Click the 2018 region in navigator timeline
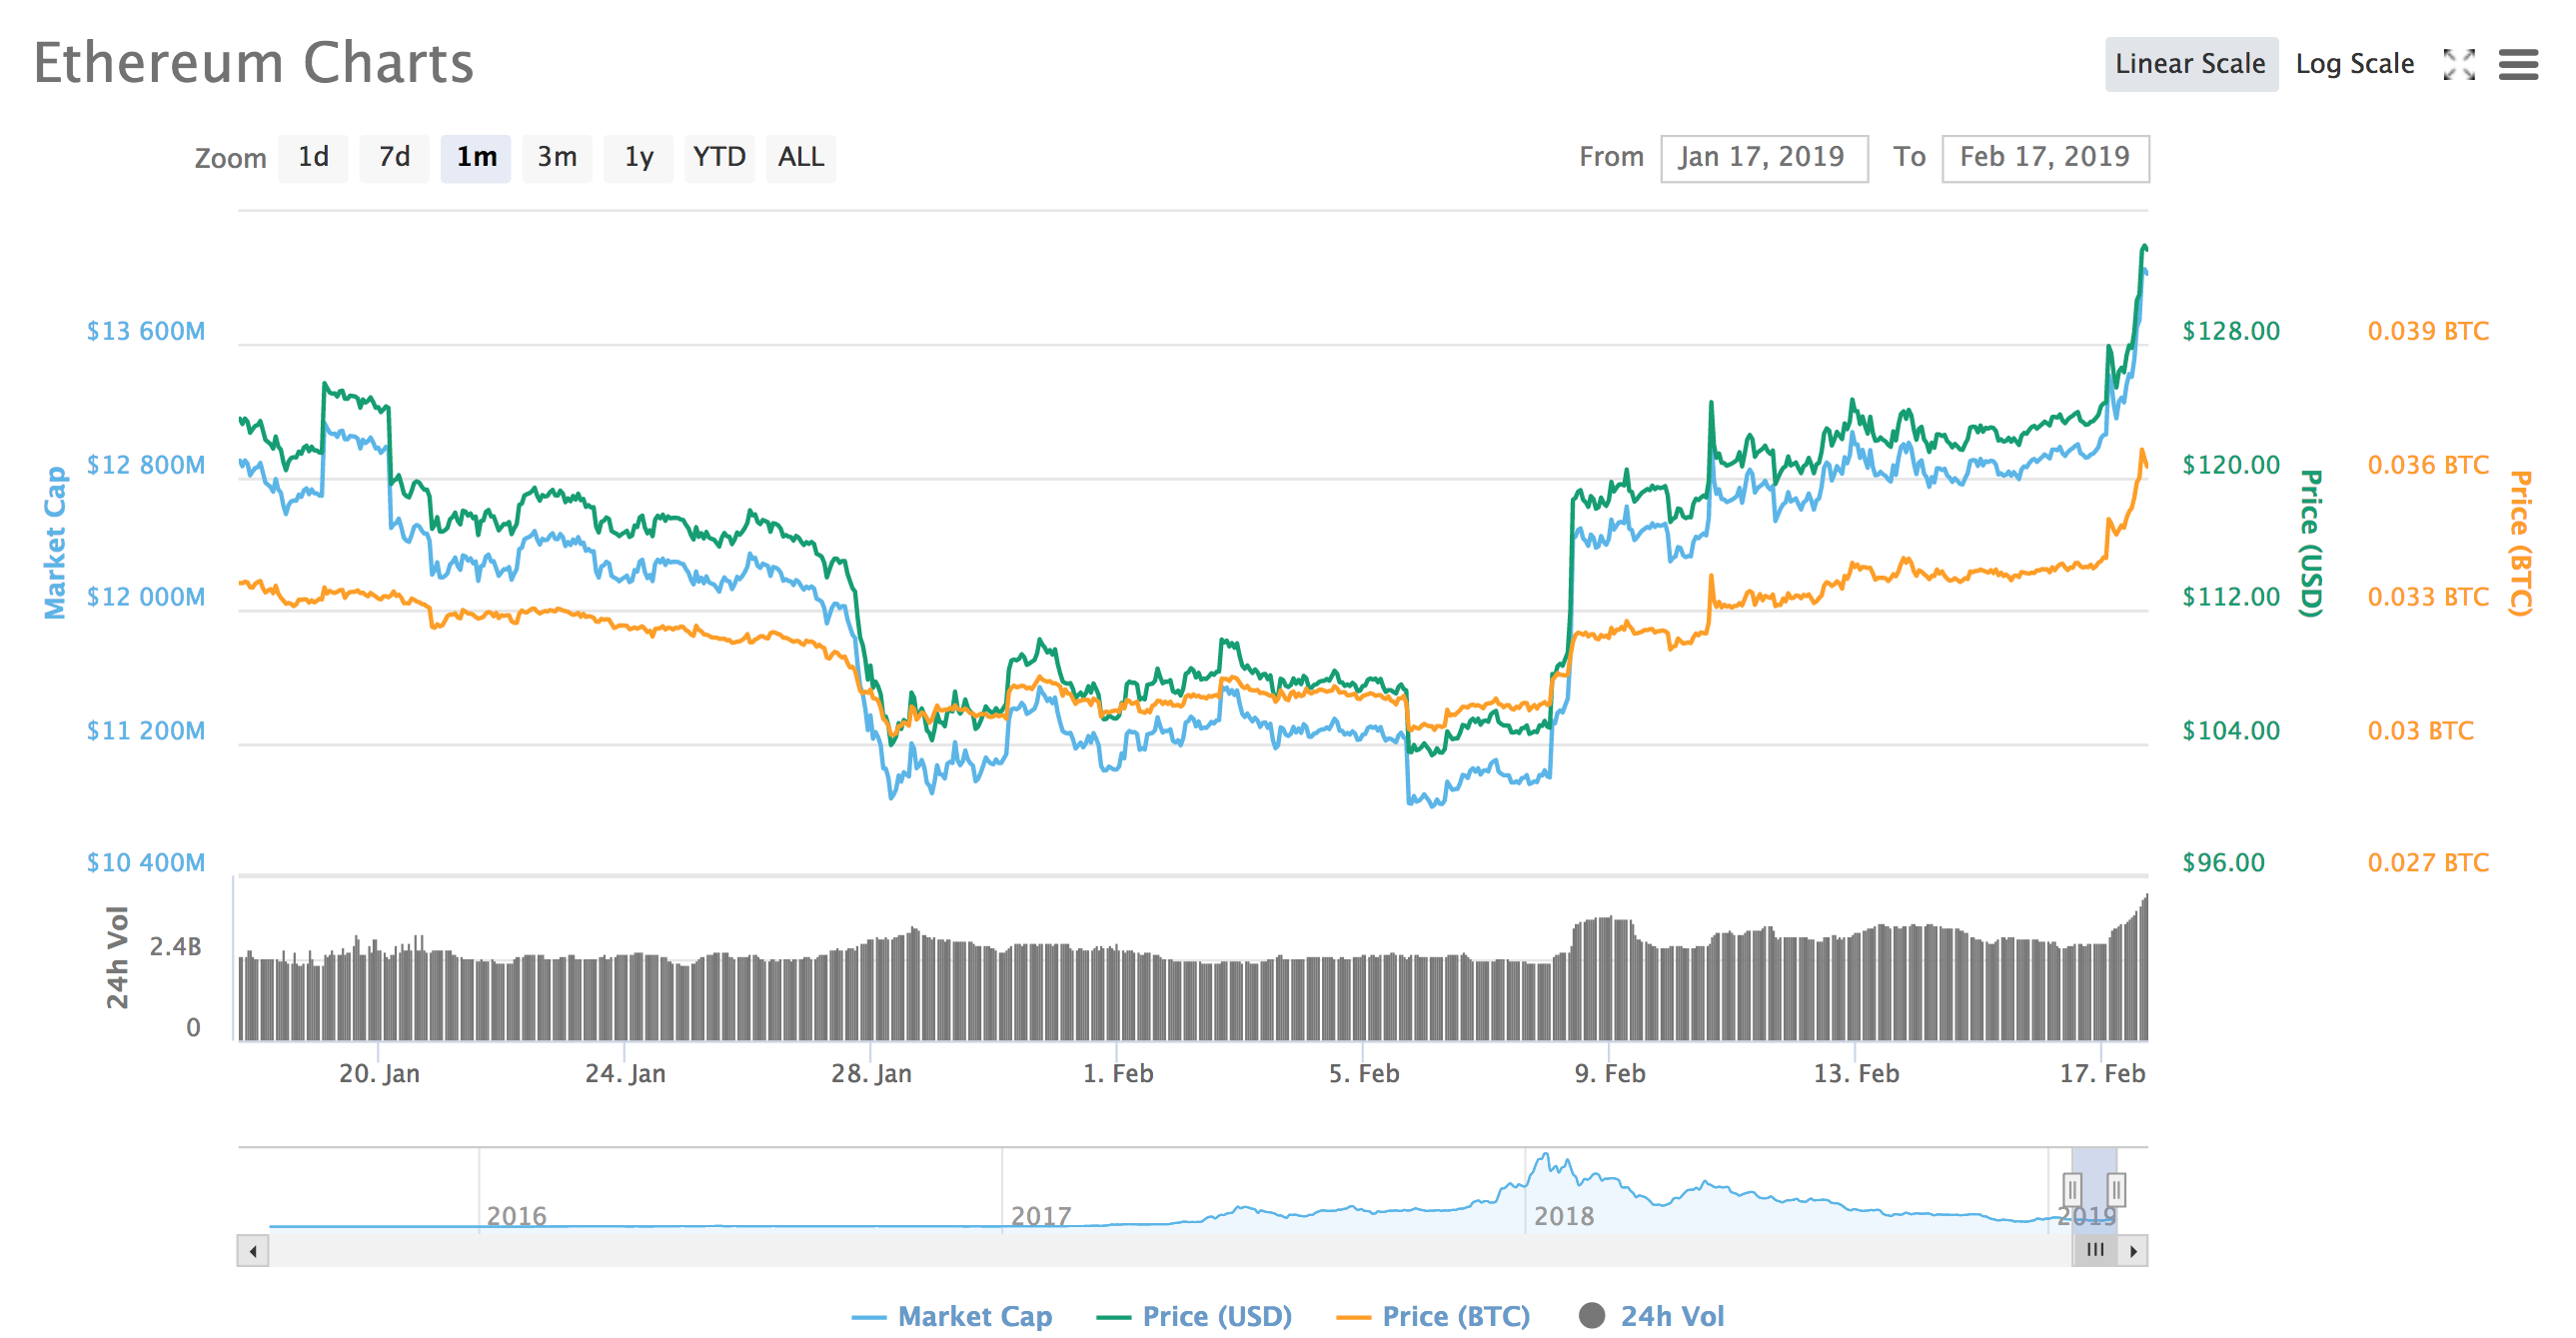This screenshot has height=1338, width=2576. click(x=1564, y=1216)
